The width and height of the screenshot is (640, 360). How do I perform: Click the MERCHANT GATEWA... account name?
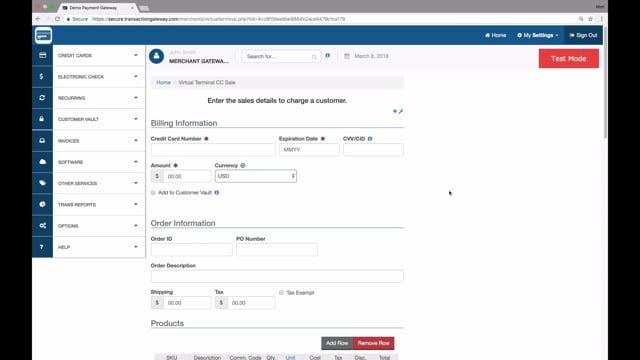click(x=199, y=61)
